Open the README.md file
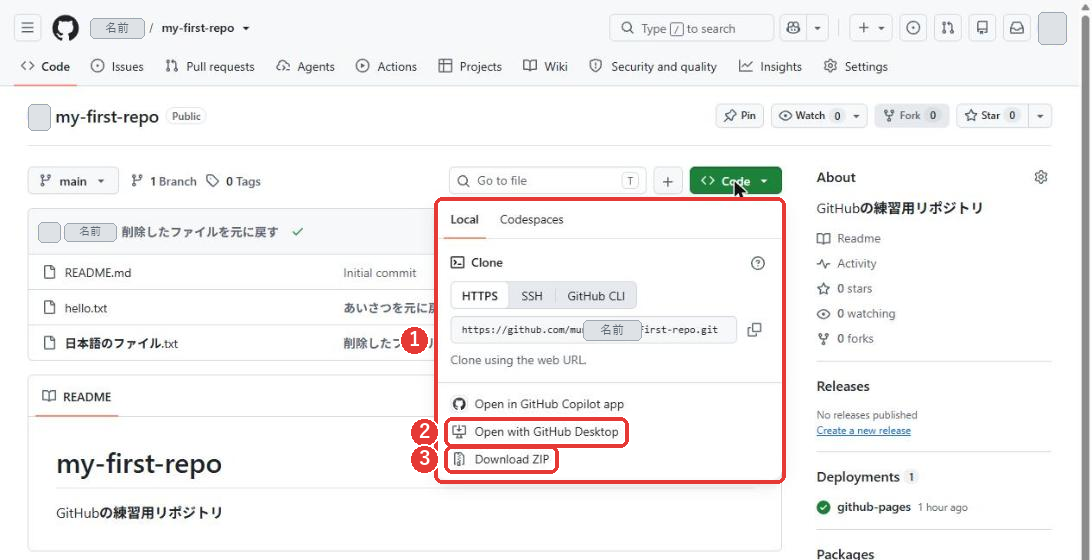 tap(98, 272)
